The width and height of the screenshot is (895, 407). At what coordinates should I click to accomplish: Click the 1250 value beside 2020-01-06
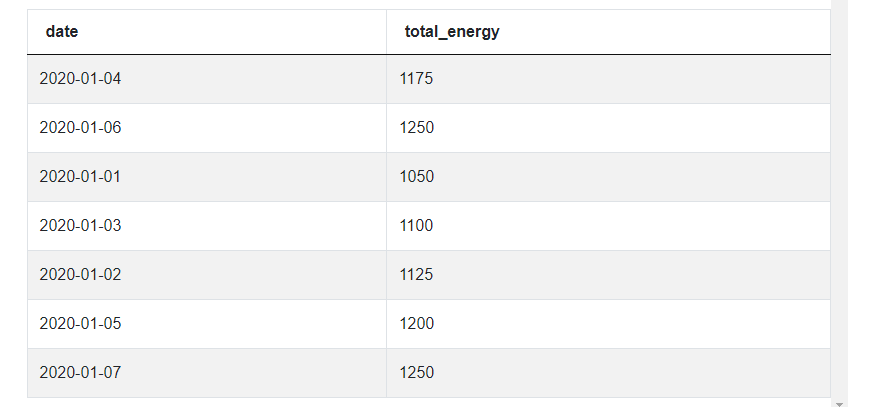point(608,128)
